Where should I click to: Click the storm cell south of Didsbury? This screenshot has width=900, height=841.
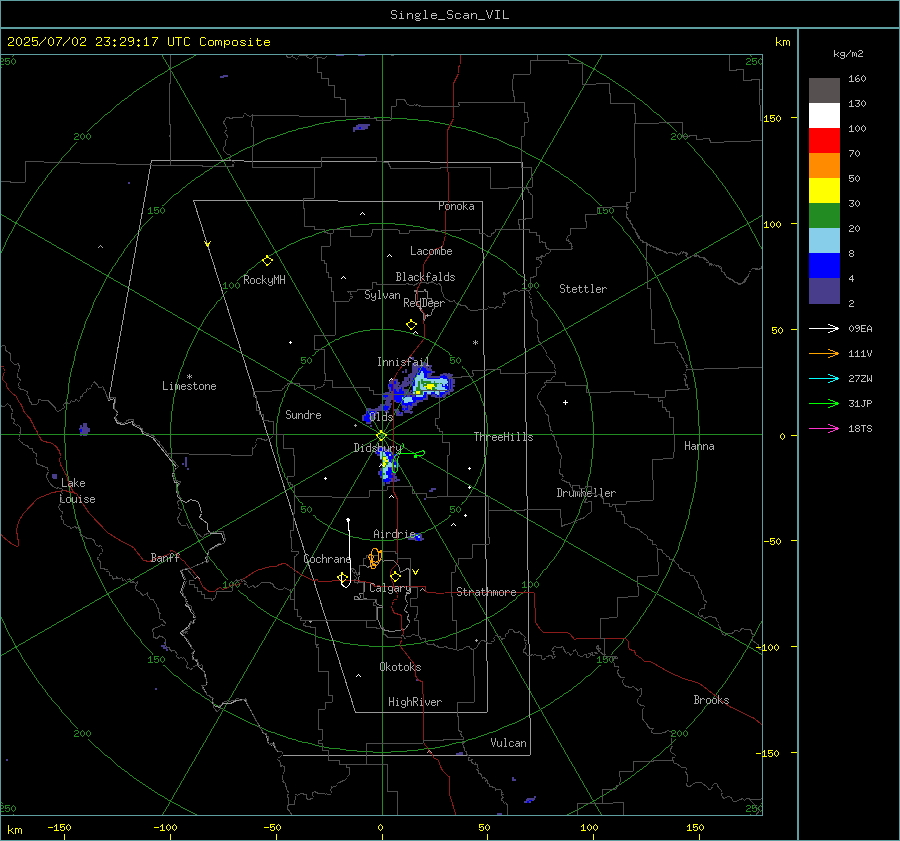pyautogui.click(x=389, y=466)
